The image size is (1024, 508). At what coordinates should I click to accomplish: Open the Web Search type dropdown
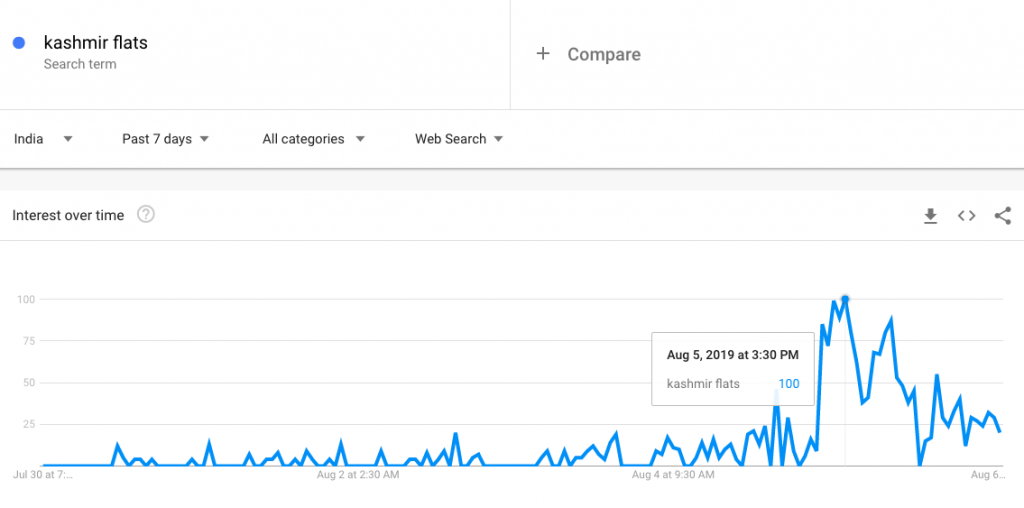pyautogui.click(x=459, y=139)
